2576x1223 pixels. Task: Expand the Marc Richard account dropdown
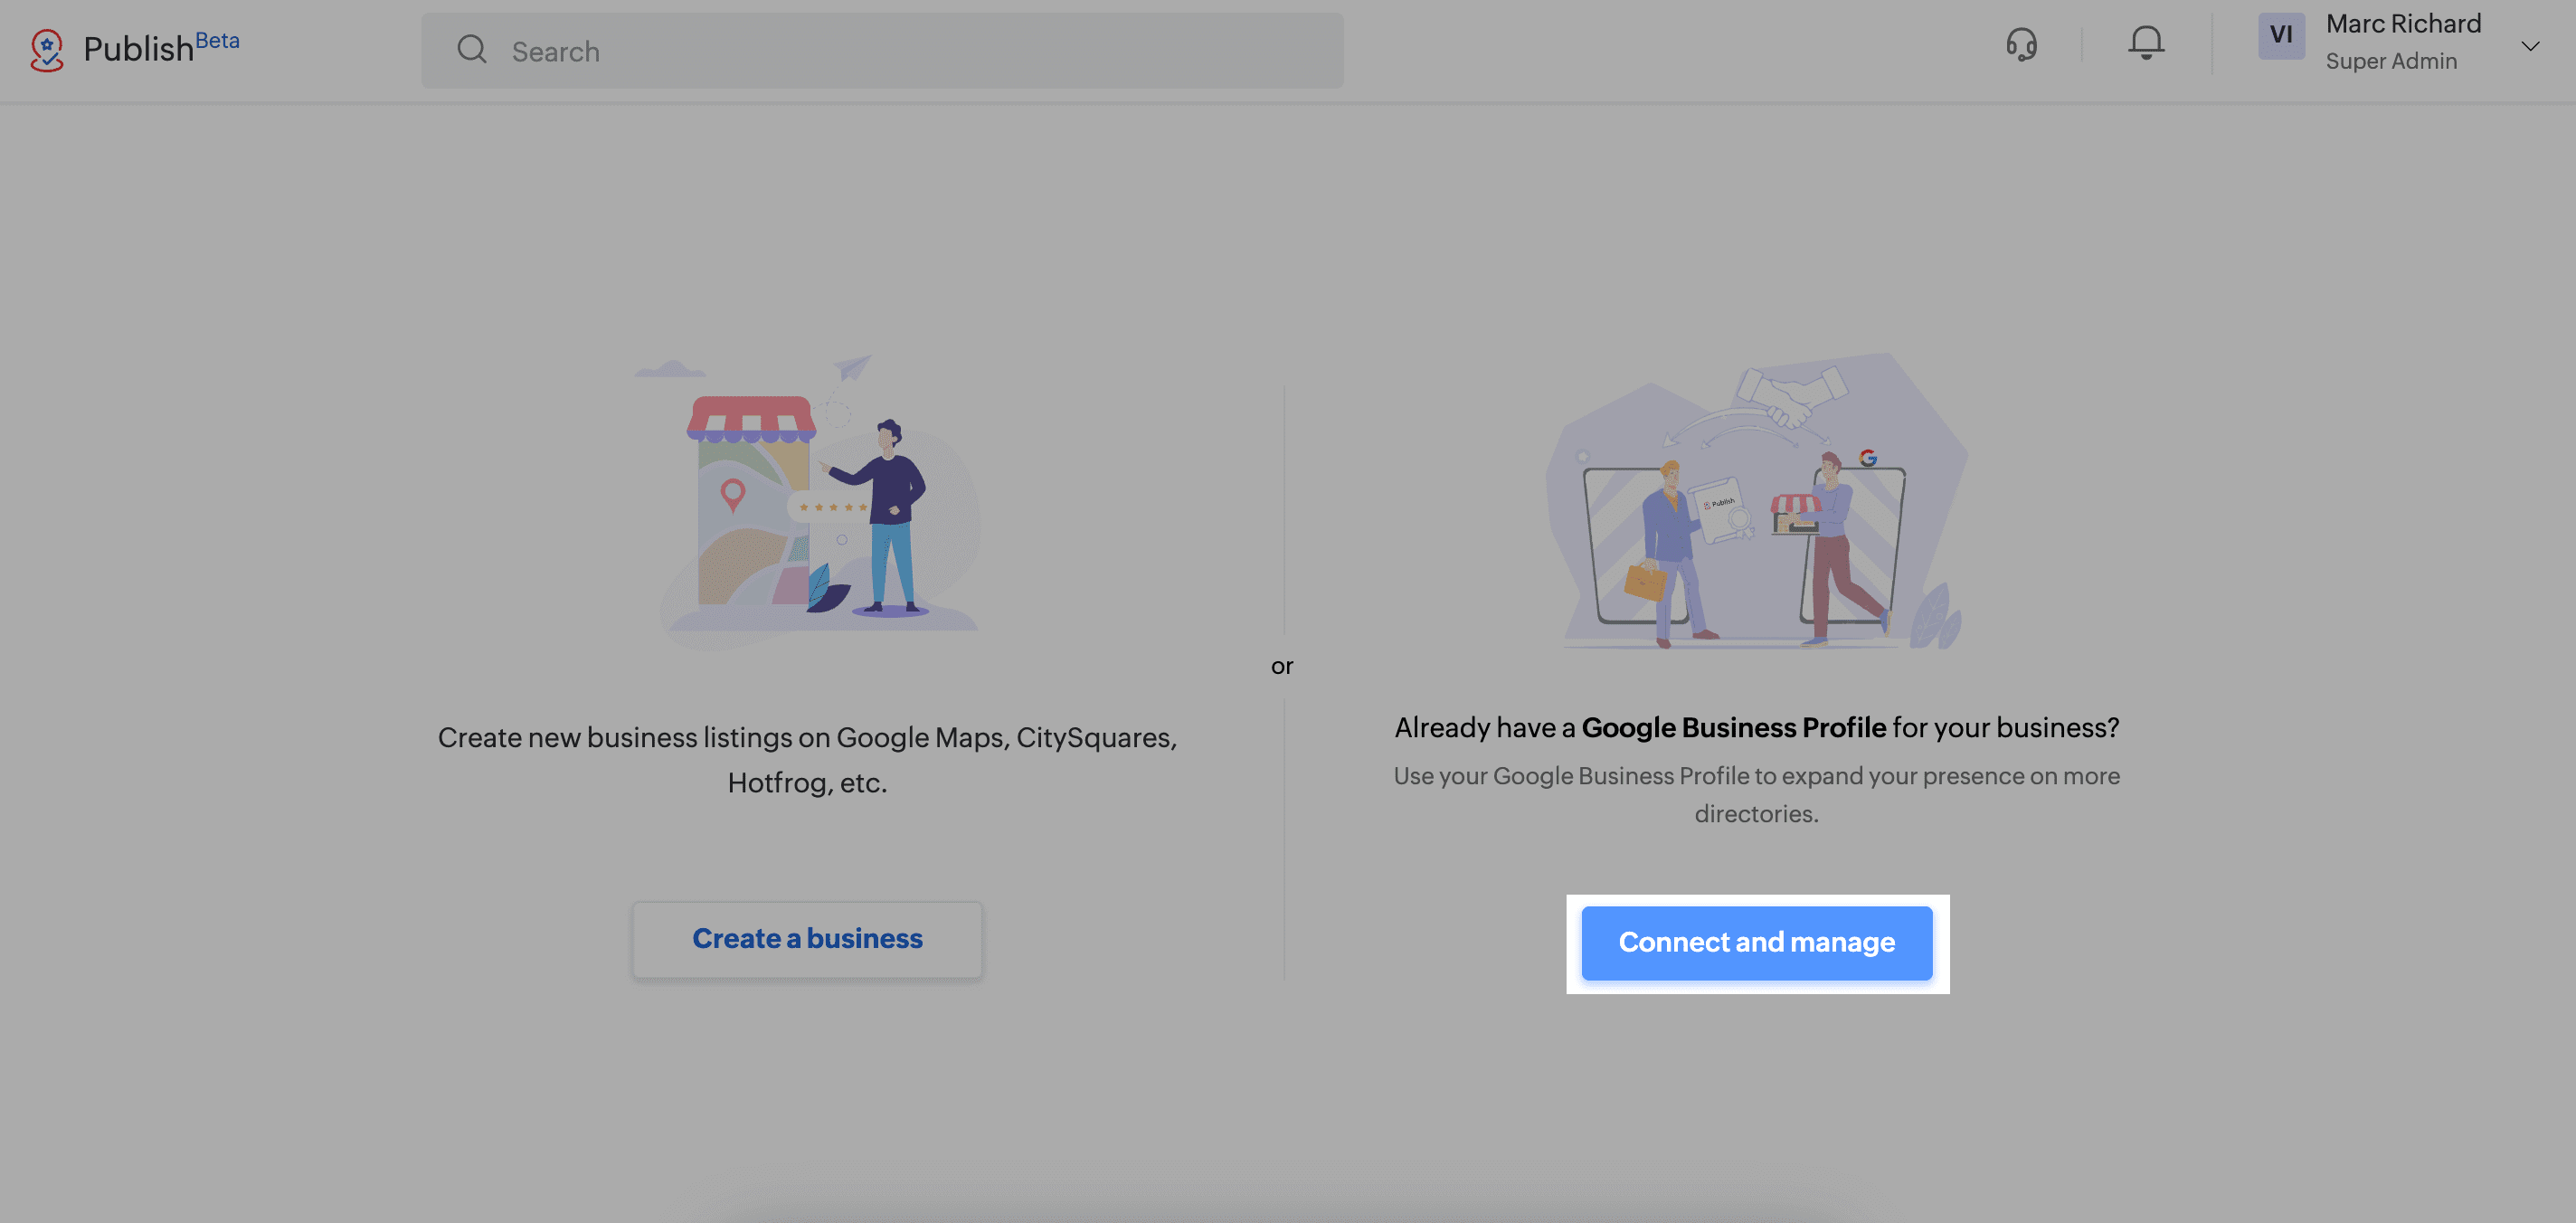pos(2530,46)
